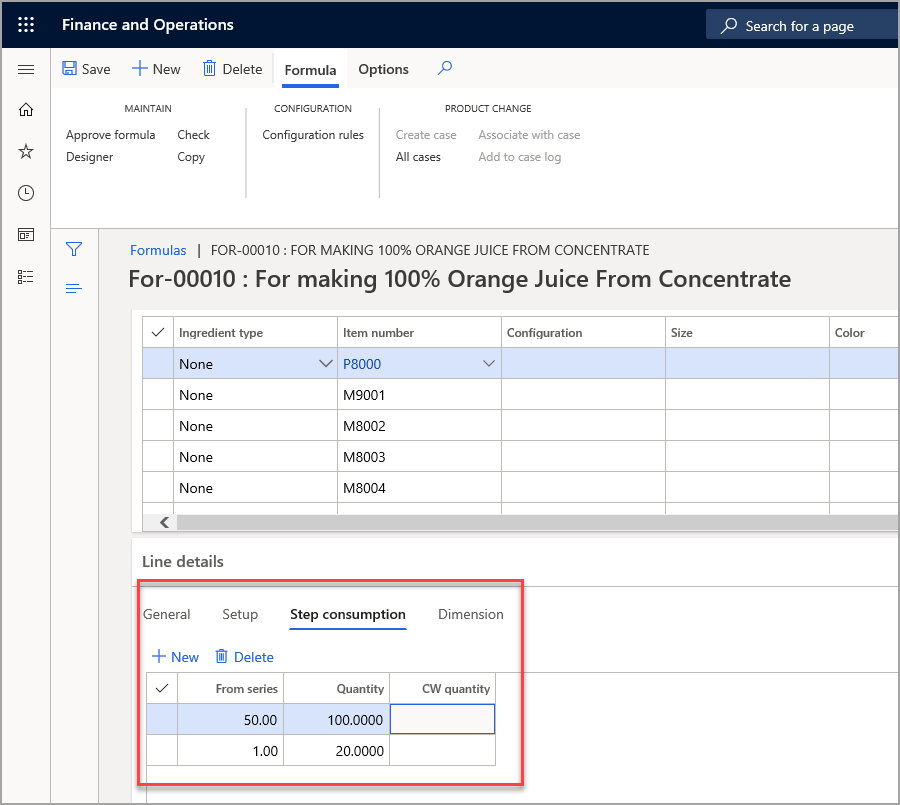Open Recent clock icon in sidebar
The width and height of the screenshot is (900, 805).
[x=26, y=193]
